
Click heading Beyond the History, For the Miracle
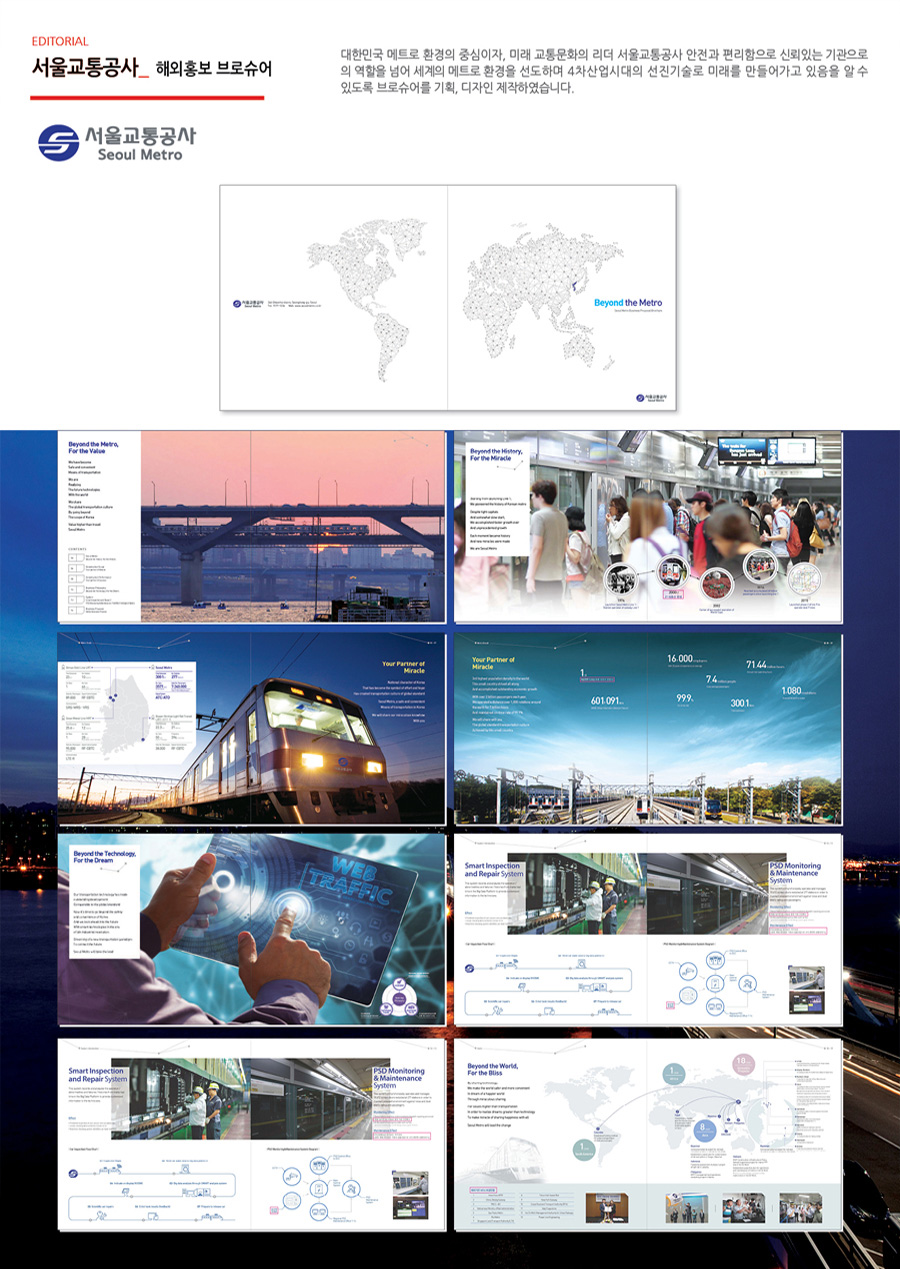pos(498,455)
